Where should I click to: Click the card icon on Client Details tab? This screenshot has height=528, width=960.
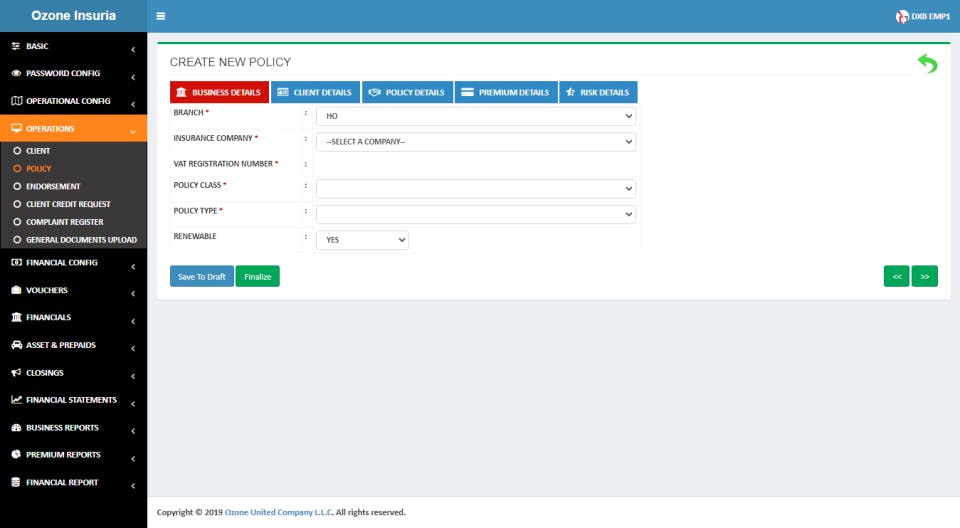coord(283,92)
